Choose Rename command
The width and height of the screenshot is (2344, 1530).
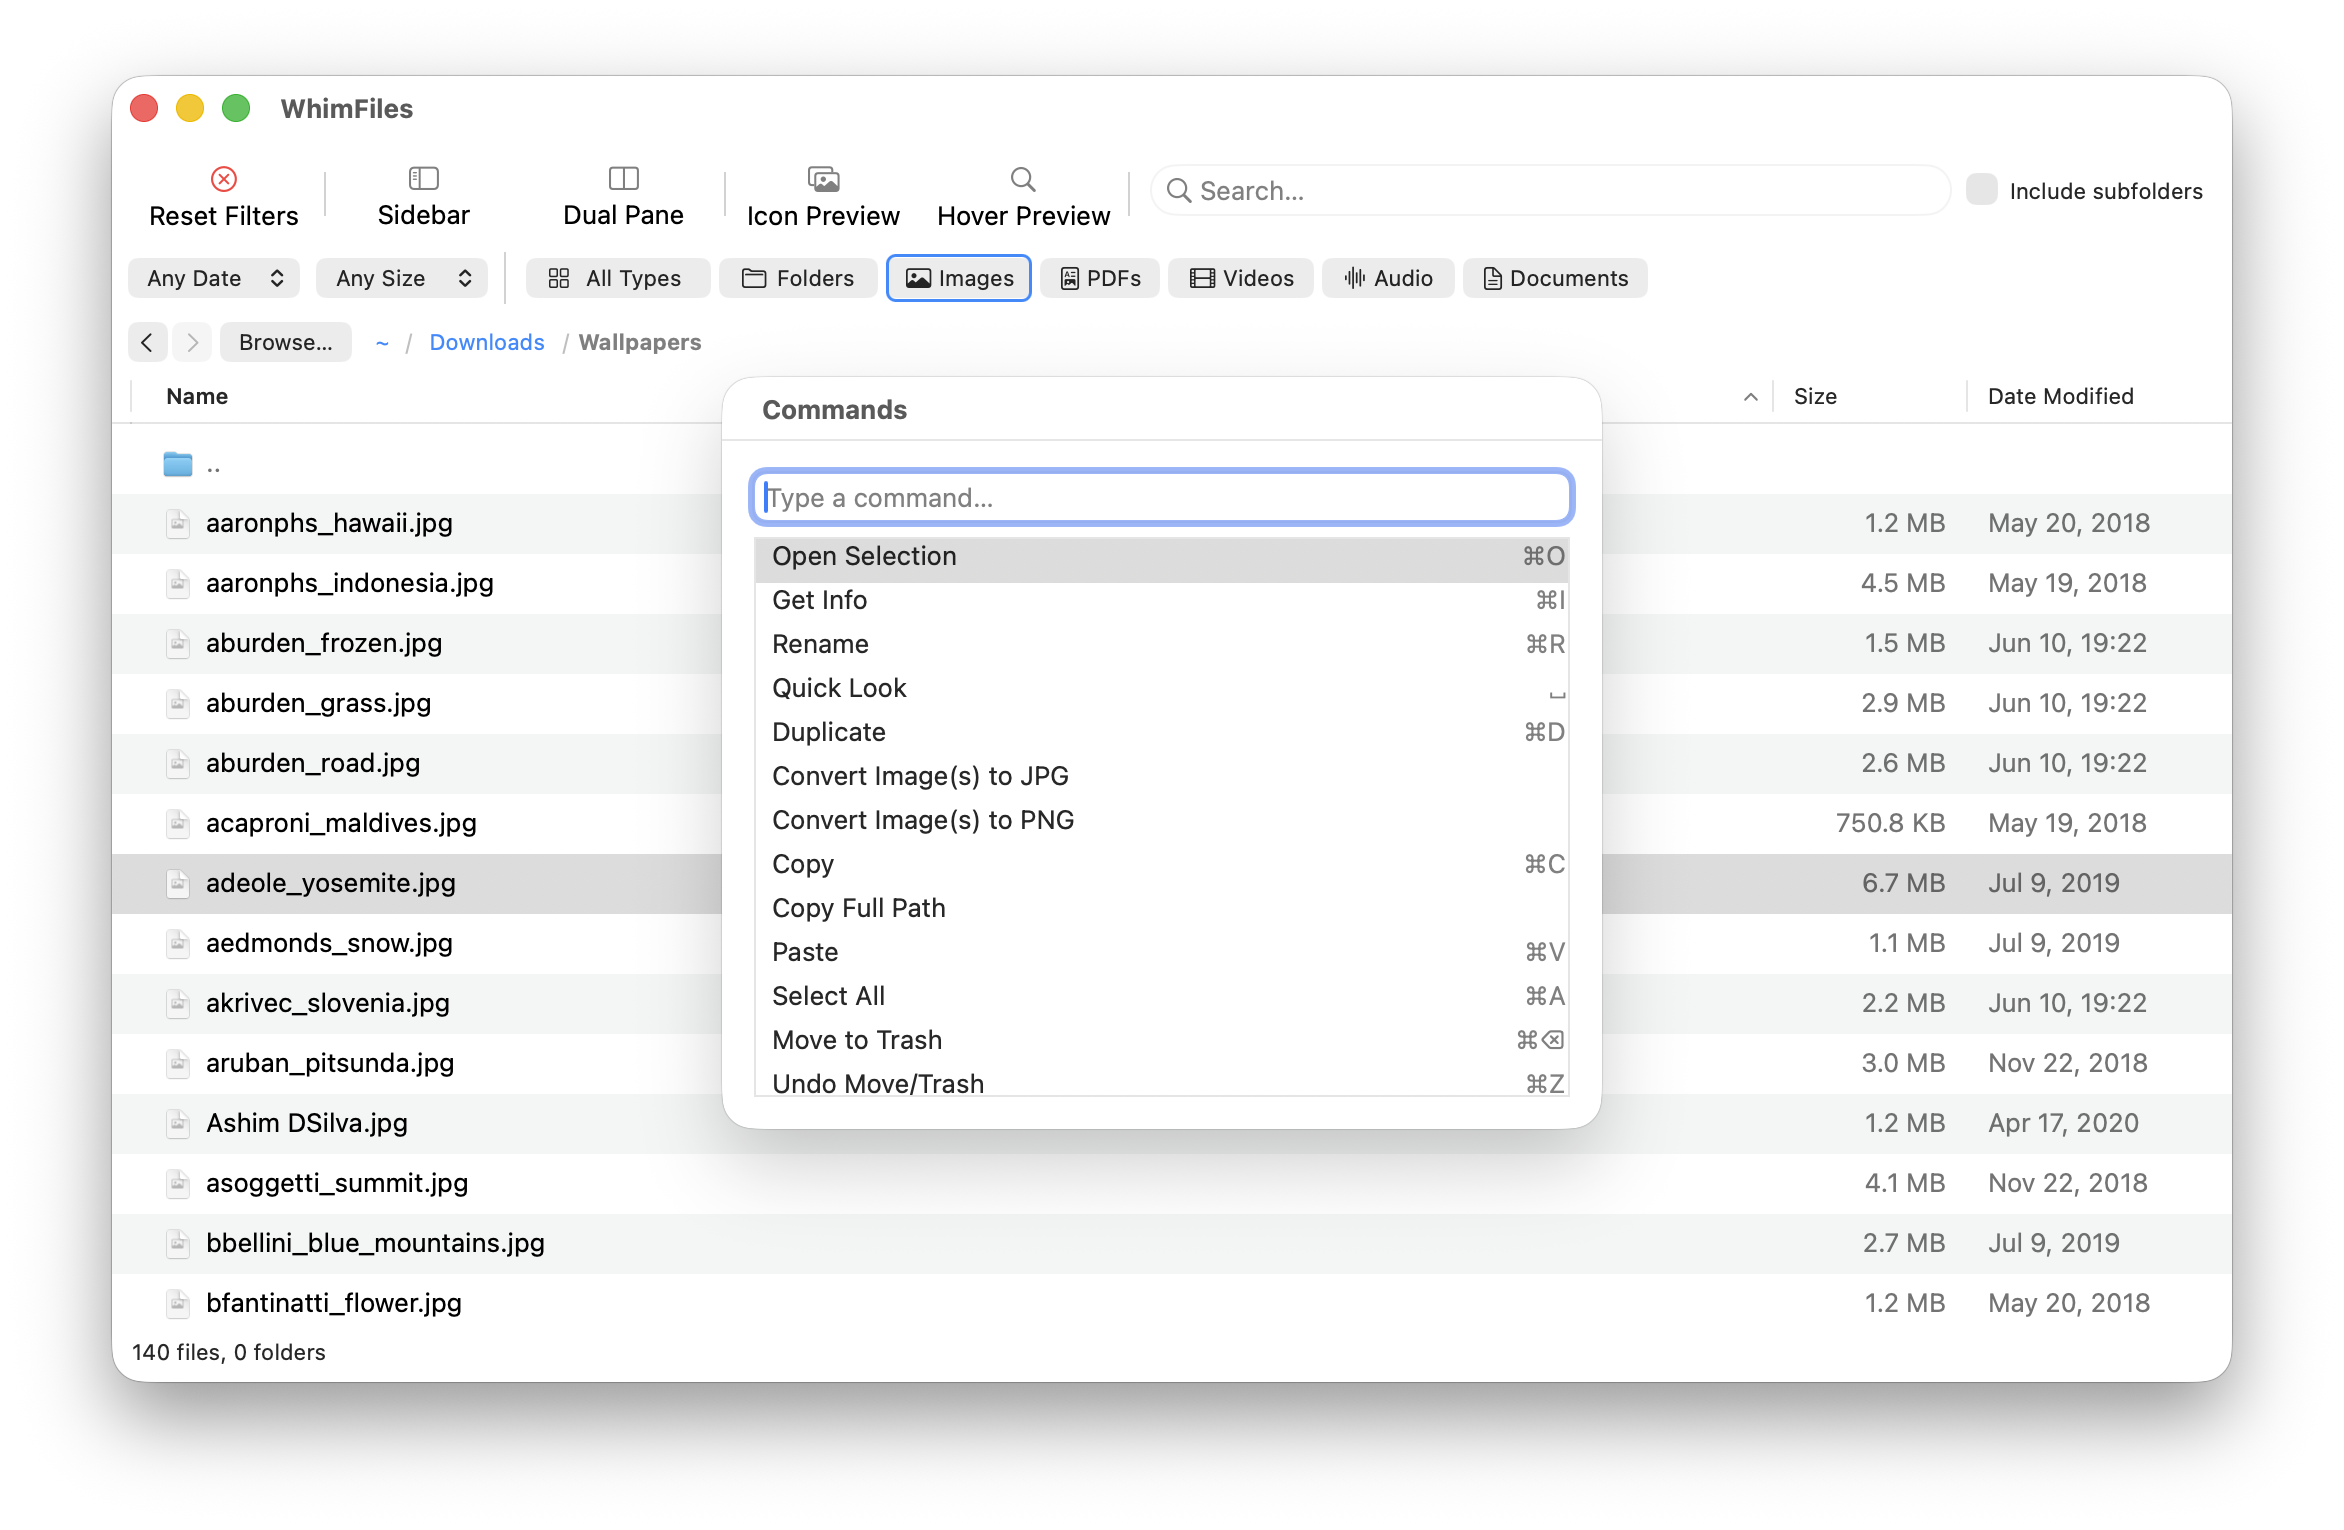[x=1162, y=645]
